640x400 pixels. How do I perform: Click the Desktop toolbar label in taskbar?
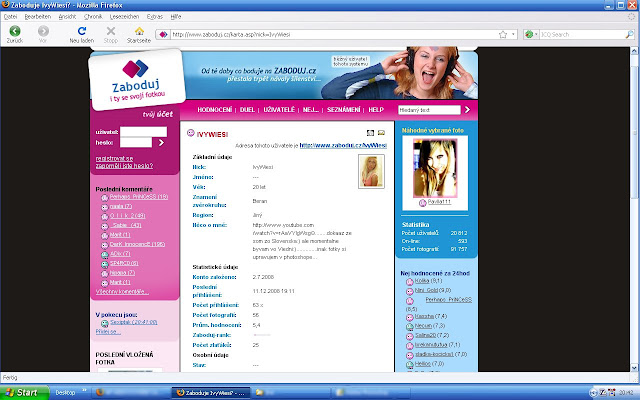click(65, 393)
